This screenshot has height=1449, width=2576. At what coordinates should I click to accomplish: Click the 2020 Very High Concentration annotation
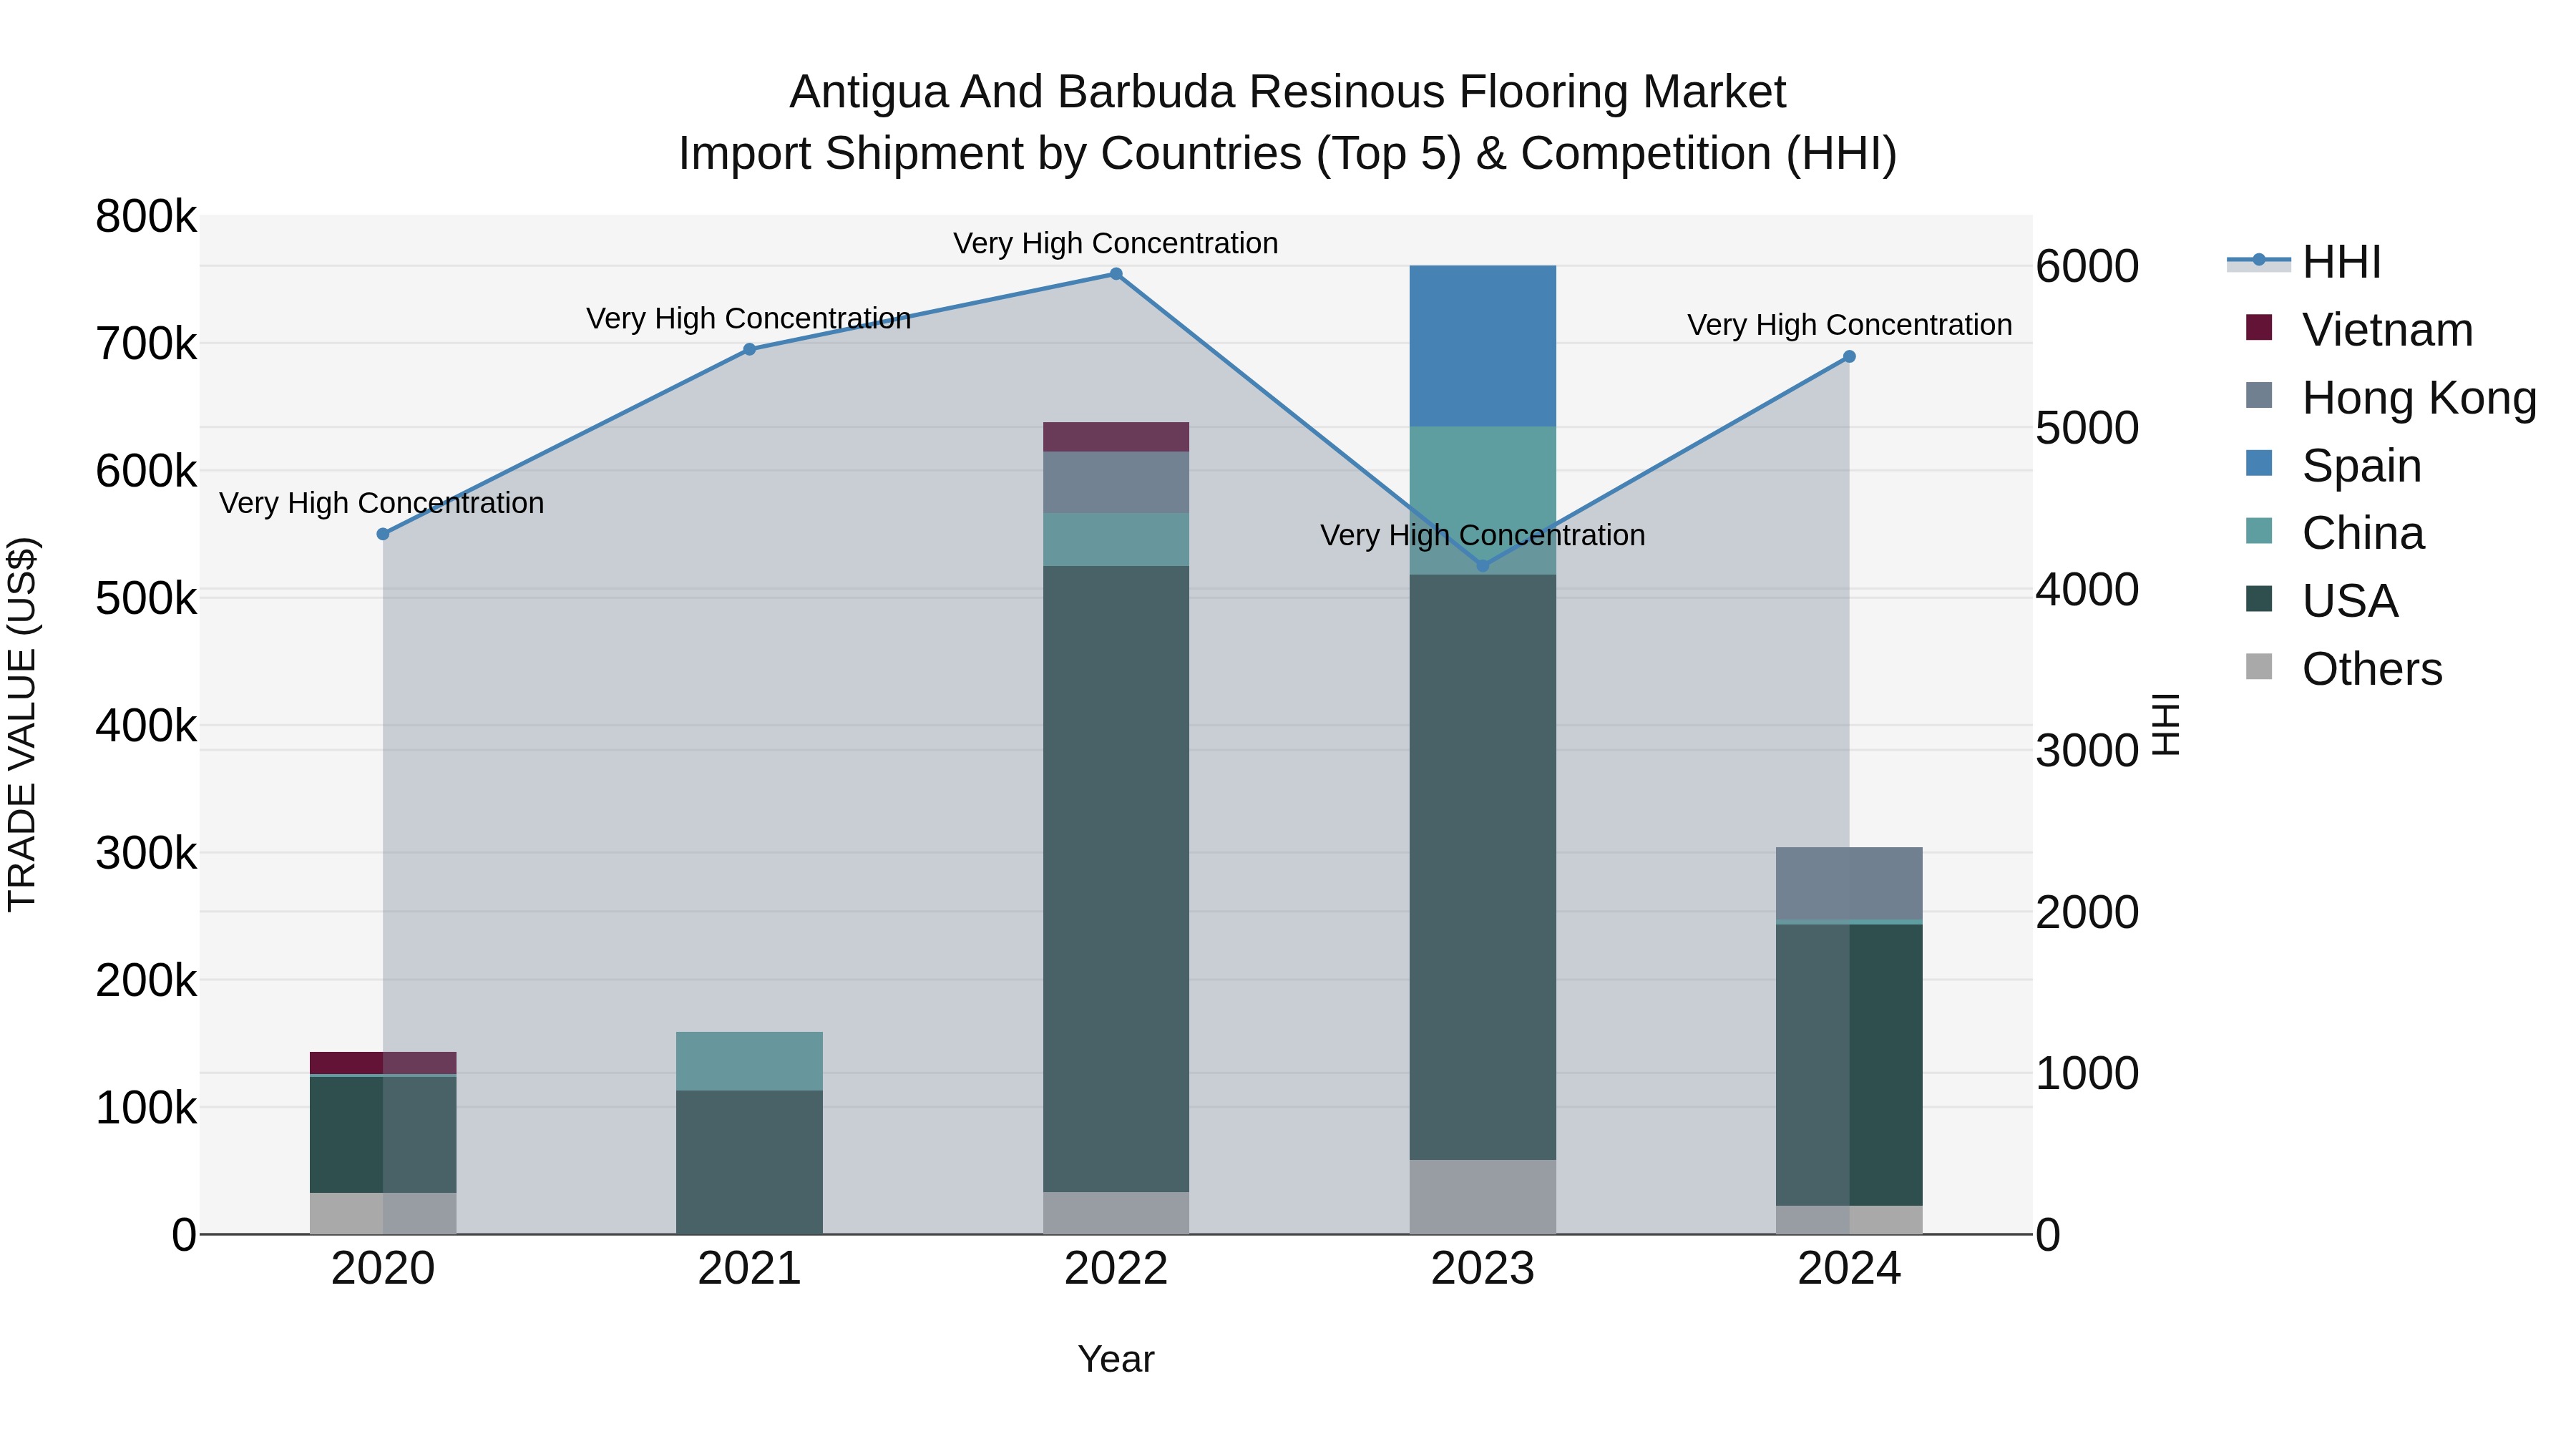point(382,503)
